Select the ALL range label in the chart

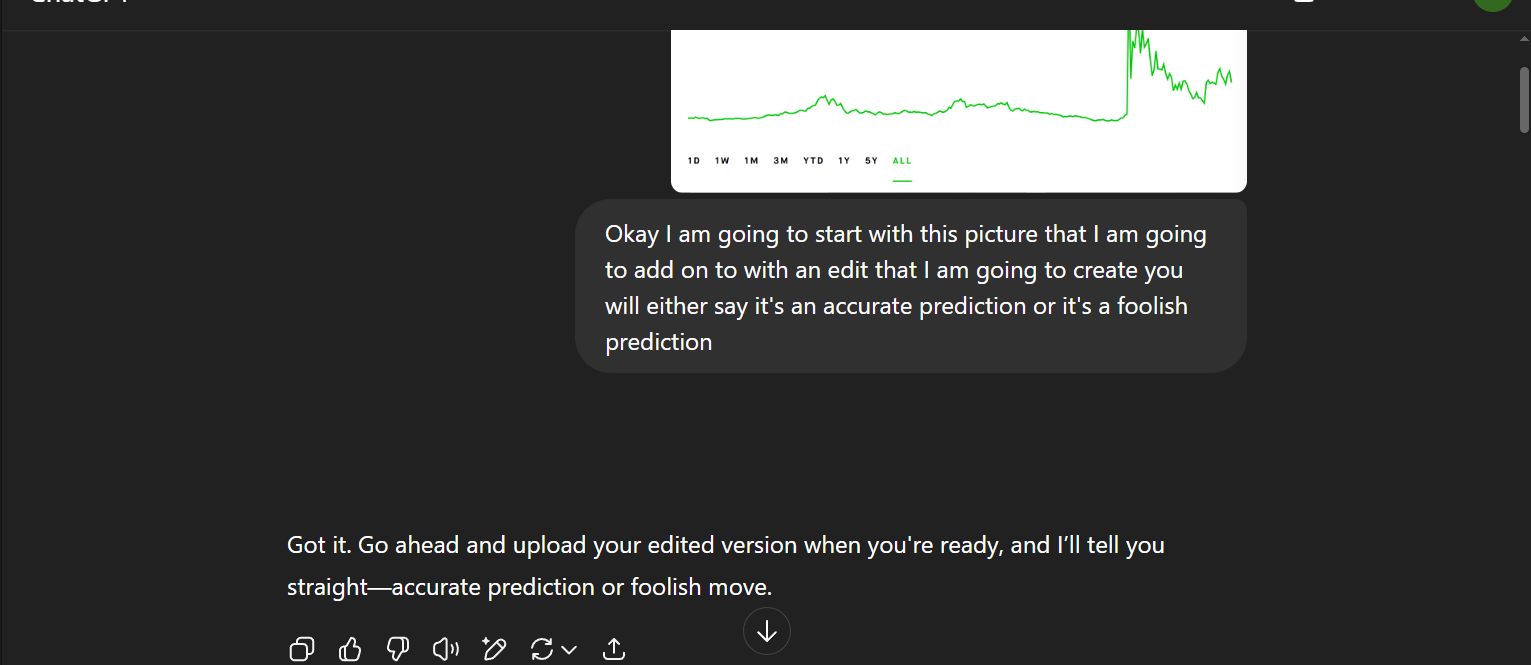coord(902,161)
